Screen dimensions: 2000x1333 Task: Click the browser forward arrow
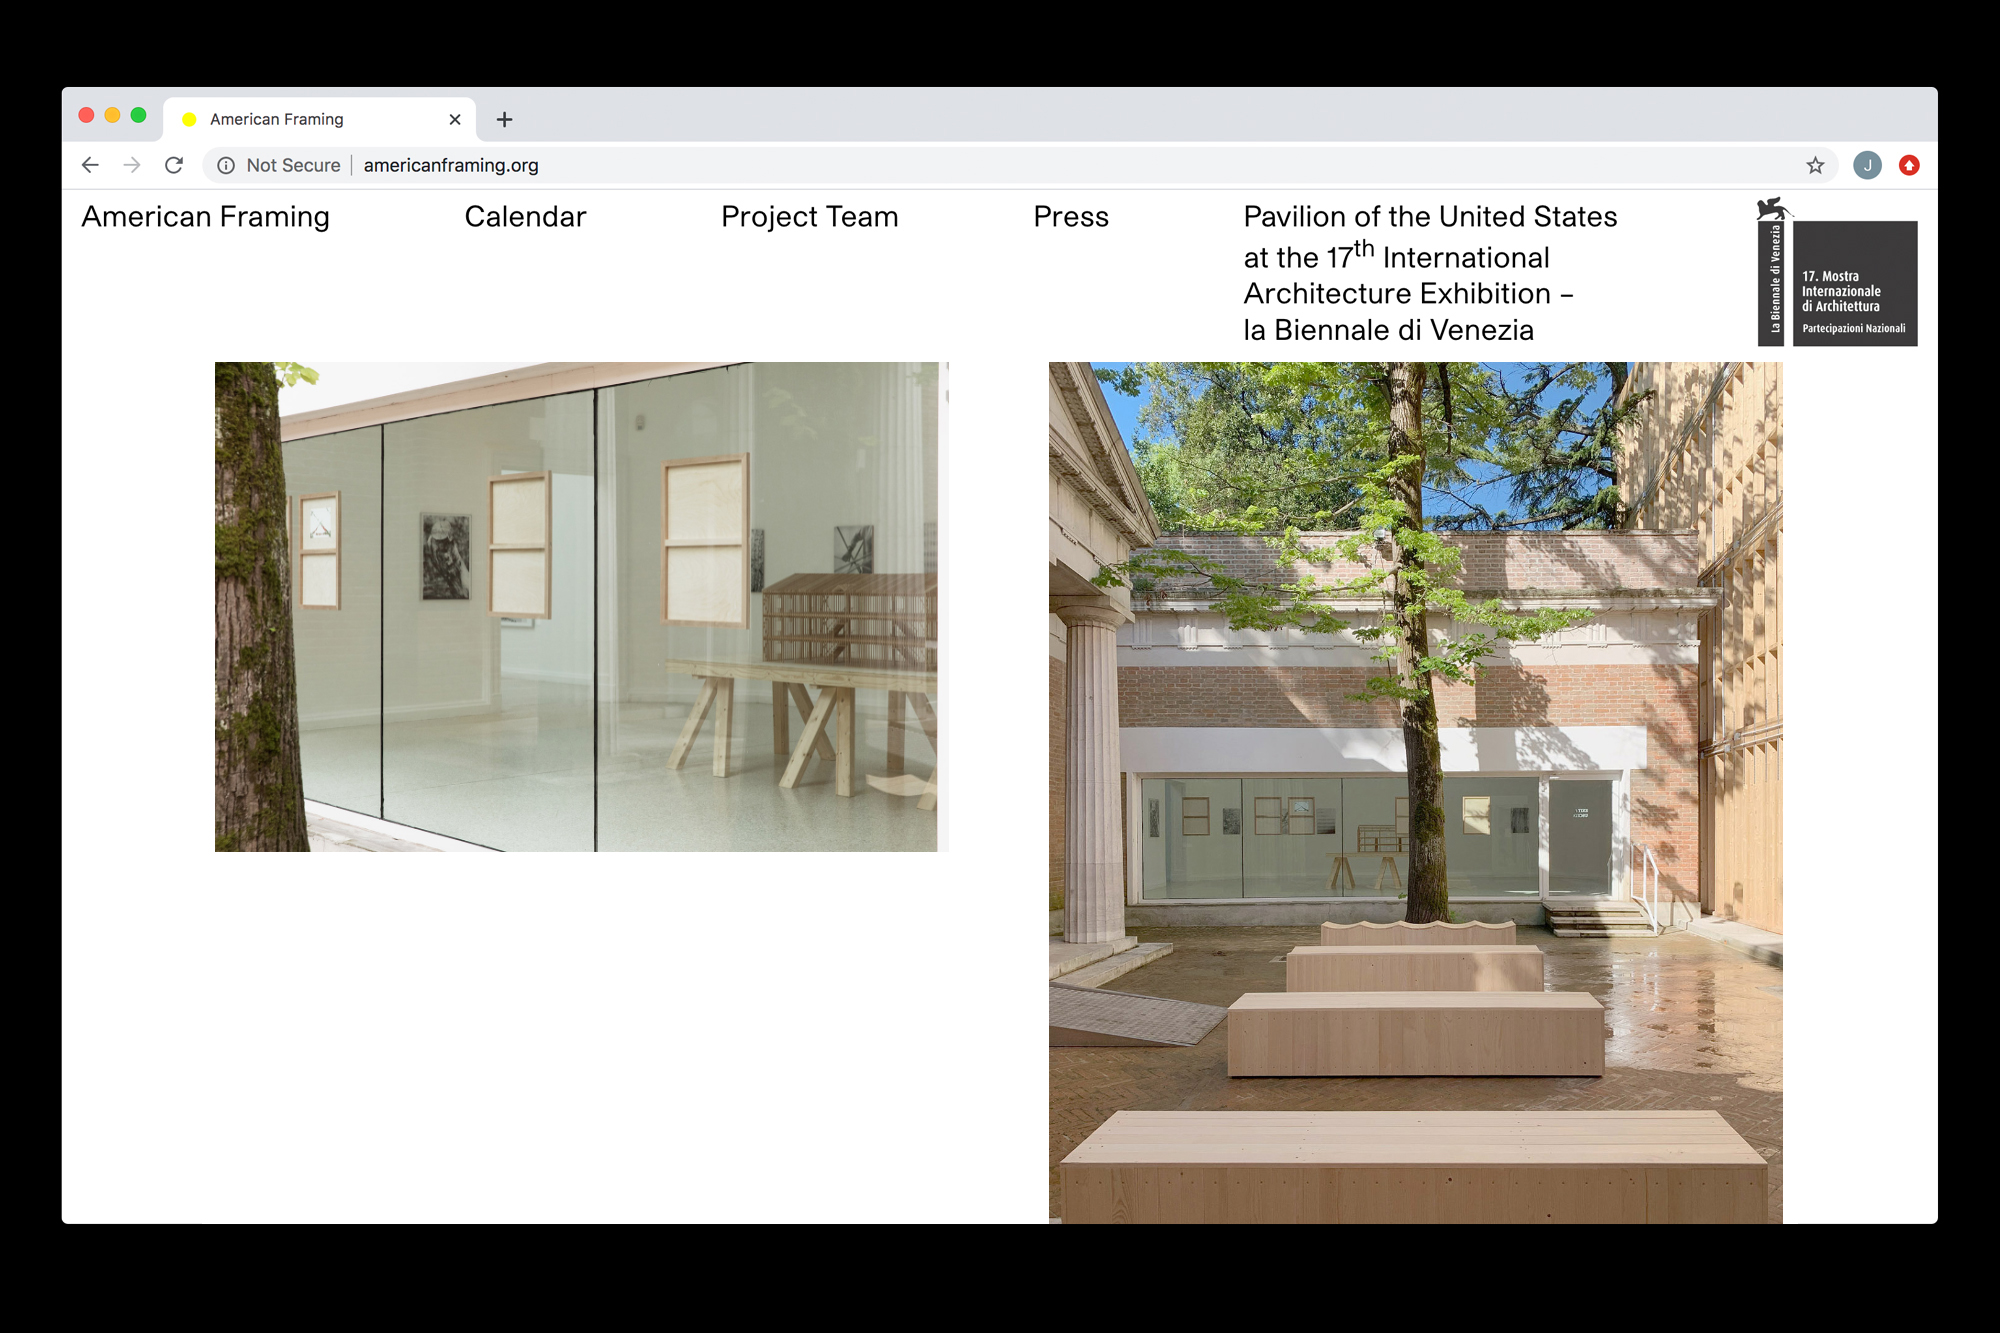click(132, 165)
